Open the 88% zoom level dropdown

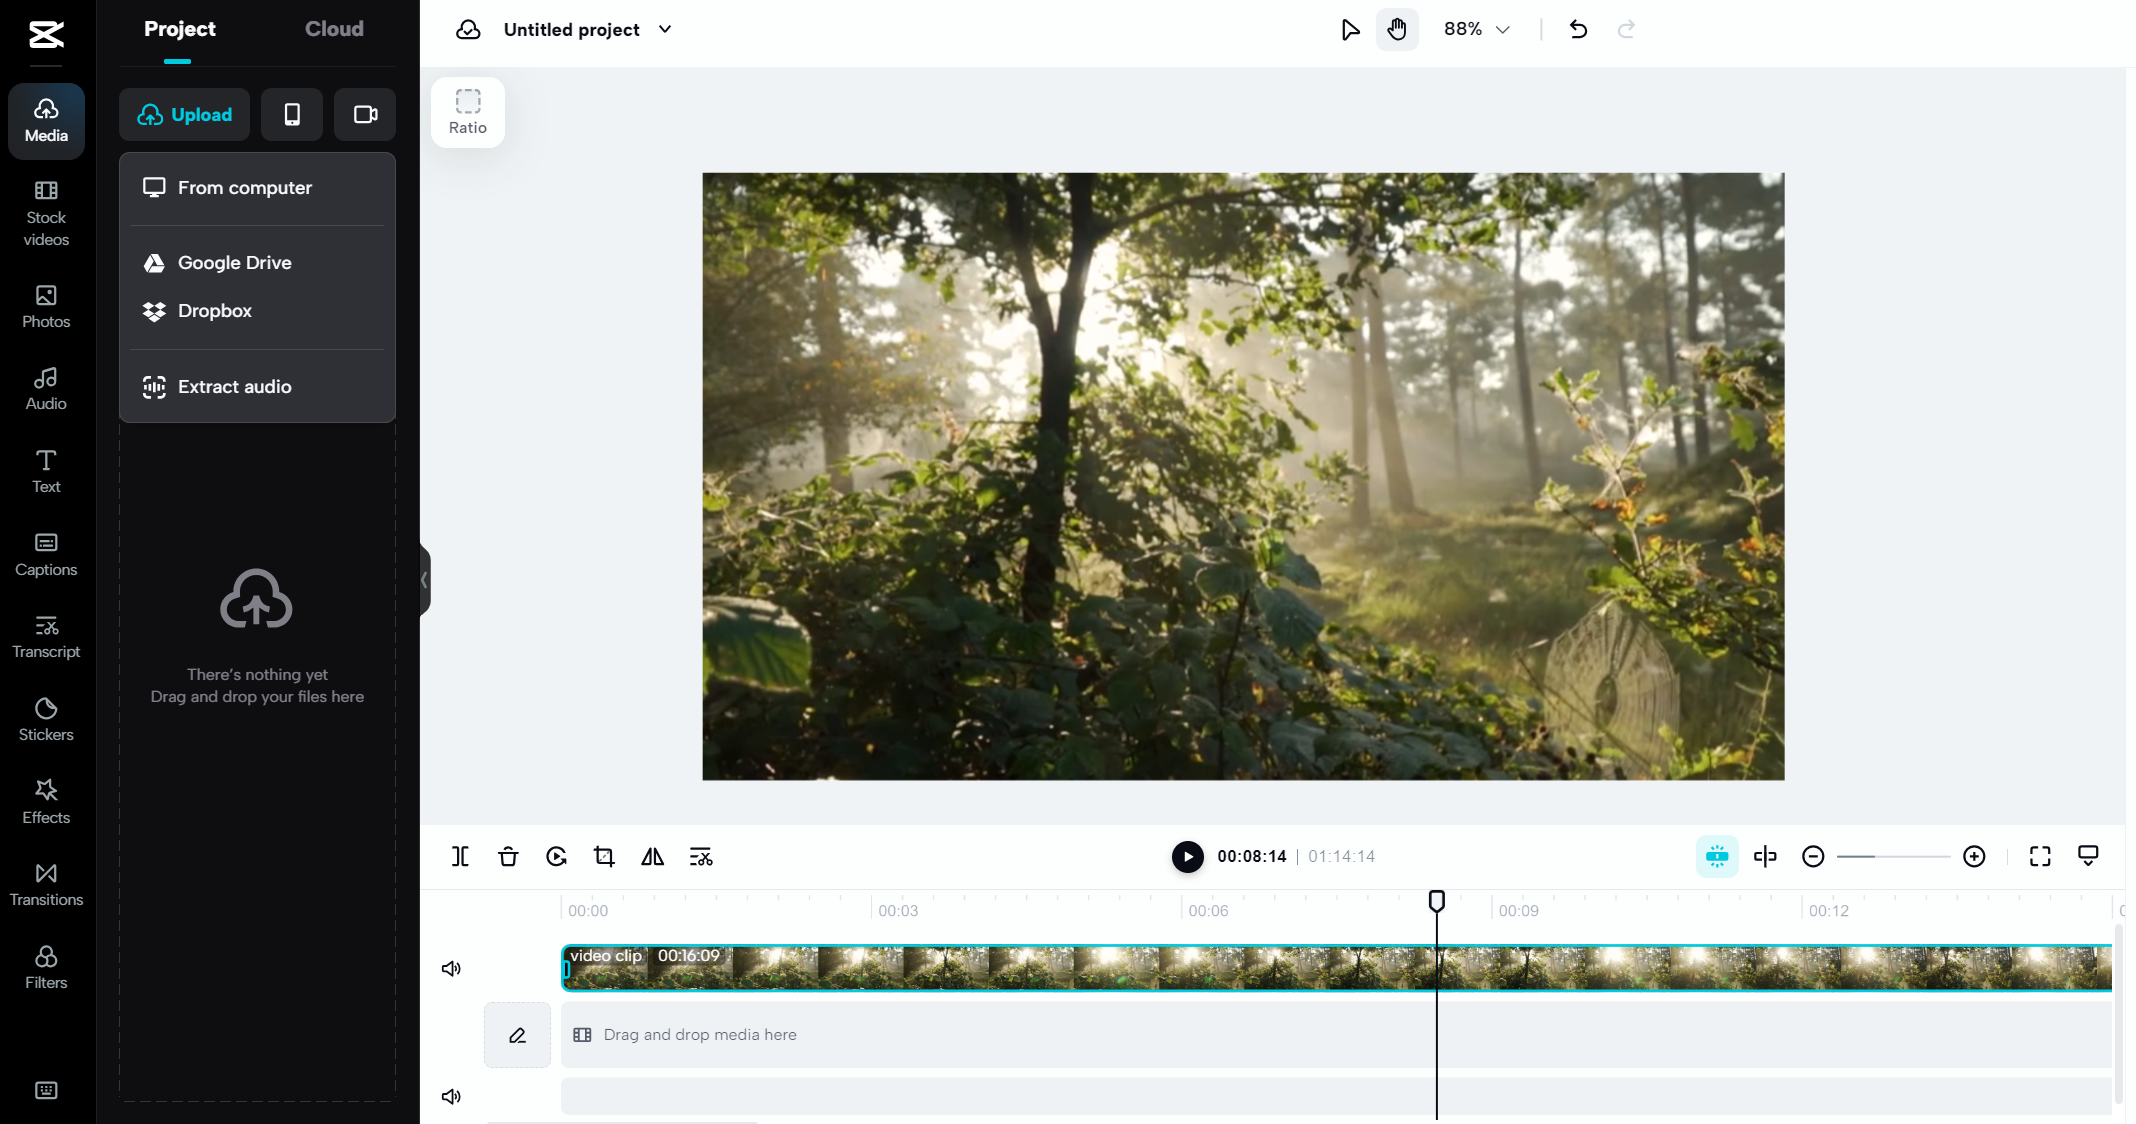[x=1476, y=29]
